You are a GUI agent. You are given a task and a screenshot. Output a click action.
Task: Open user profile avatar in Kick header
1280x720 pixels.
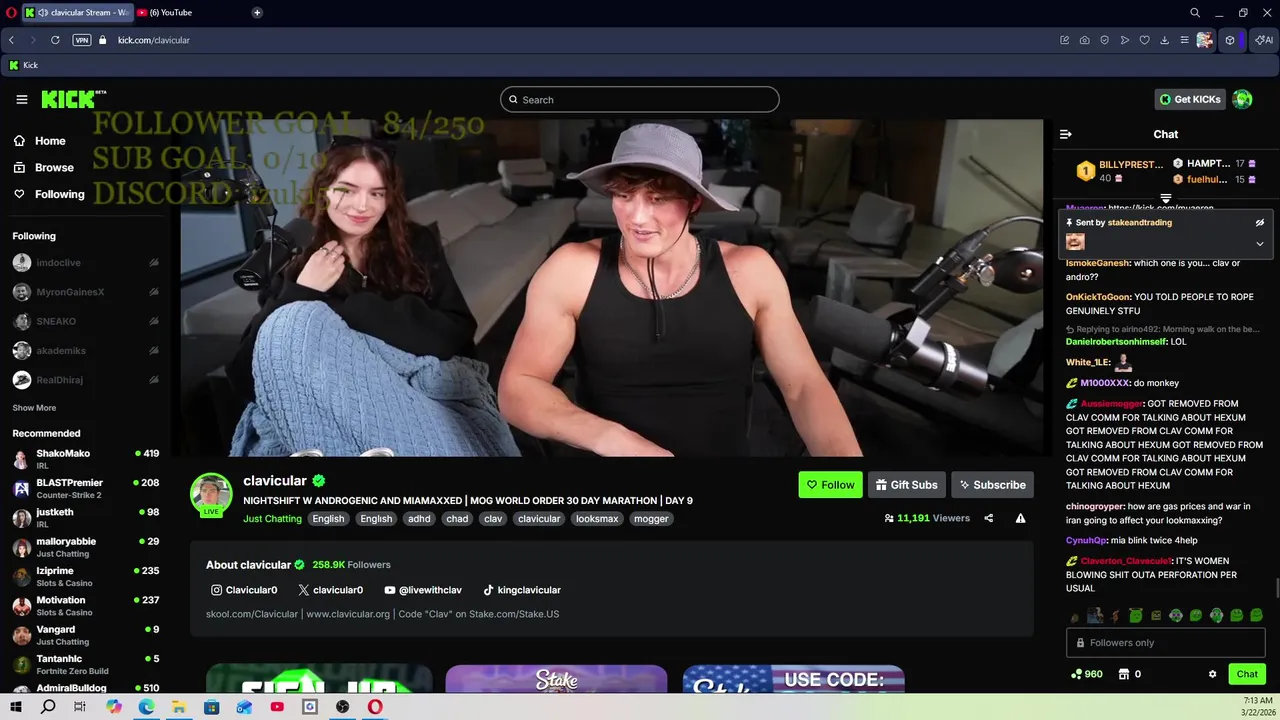tap(1242, 99)
